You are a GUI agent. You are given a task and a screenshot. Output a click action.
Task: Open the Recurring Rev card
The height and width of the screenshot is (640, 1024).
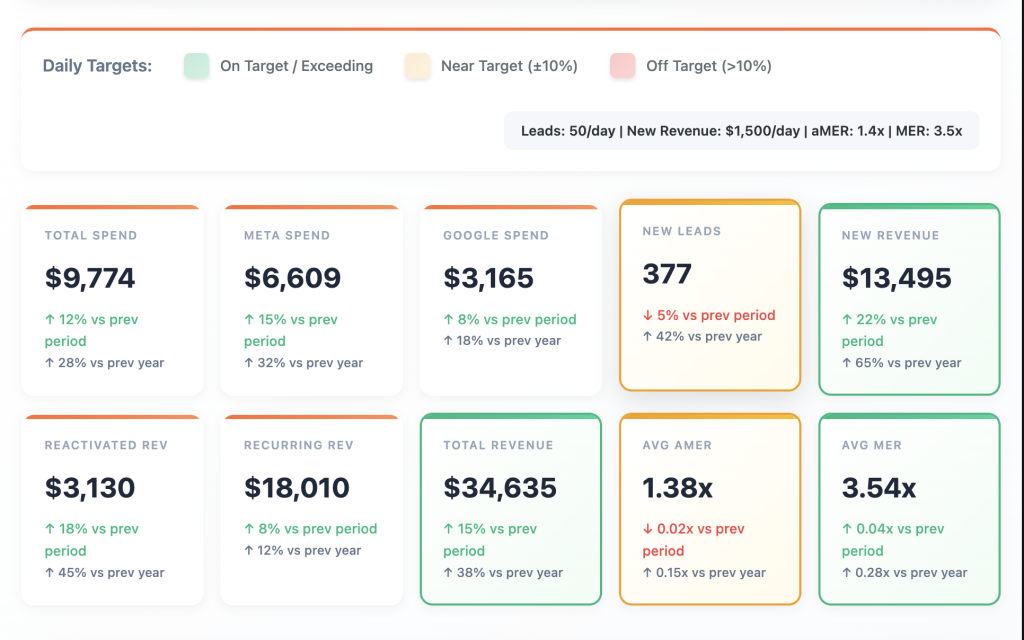tap(311, 510)
